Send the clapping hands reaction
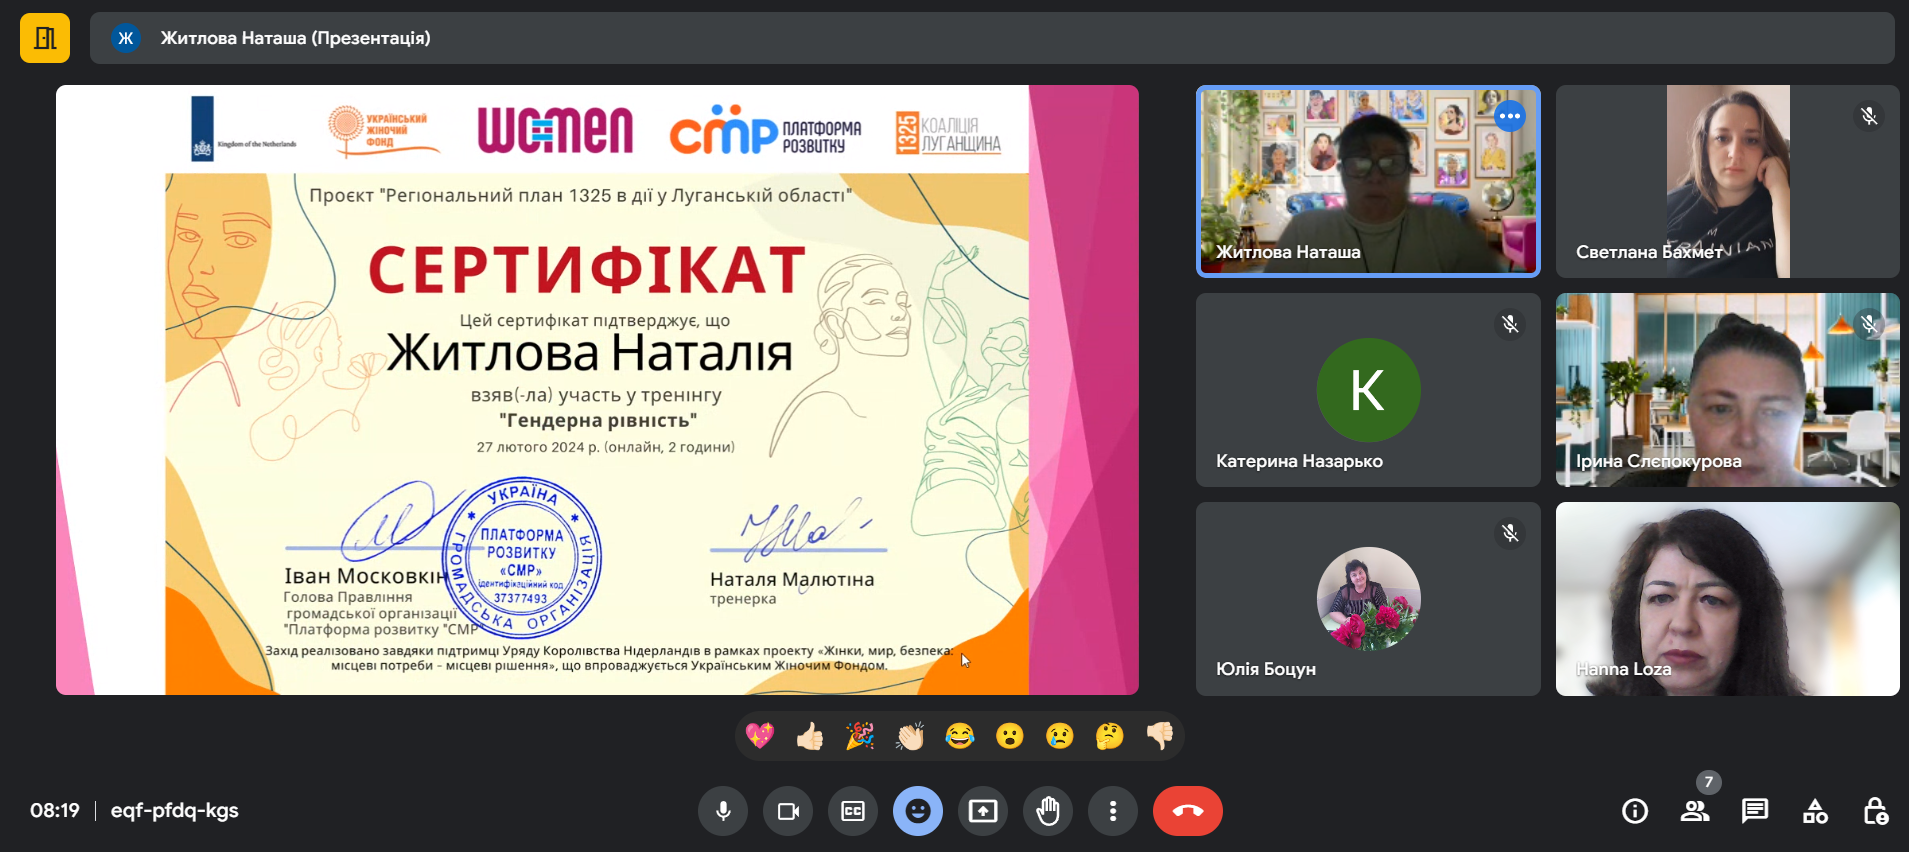 [910, 737]
